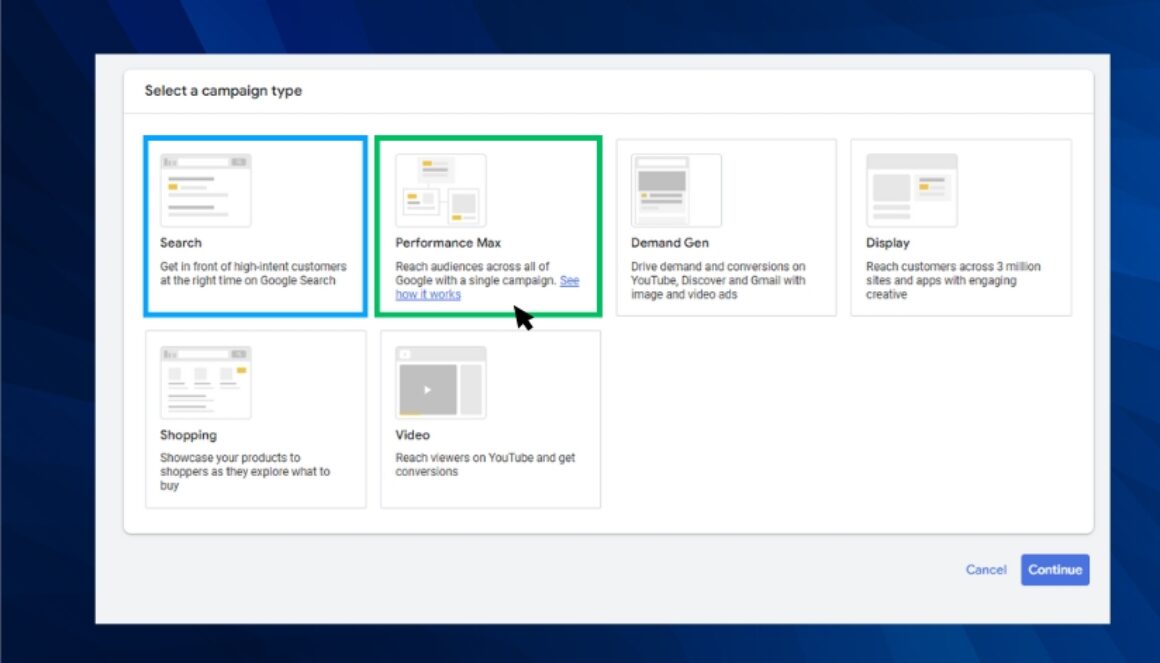Screen dimensions: 1160x663
Task: Click the Performance Max illustration icon
Action: coord(441,190)
